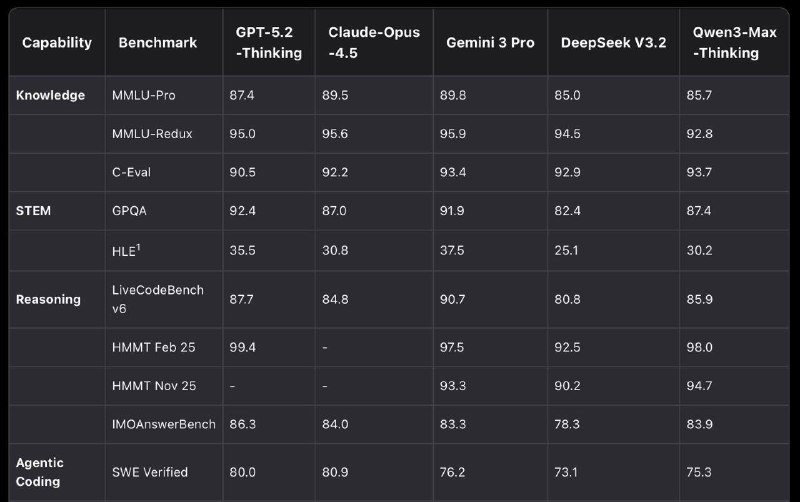
Task: Click the Claude-Opus-4.5 column header
Action: point(367,43)
